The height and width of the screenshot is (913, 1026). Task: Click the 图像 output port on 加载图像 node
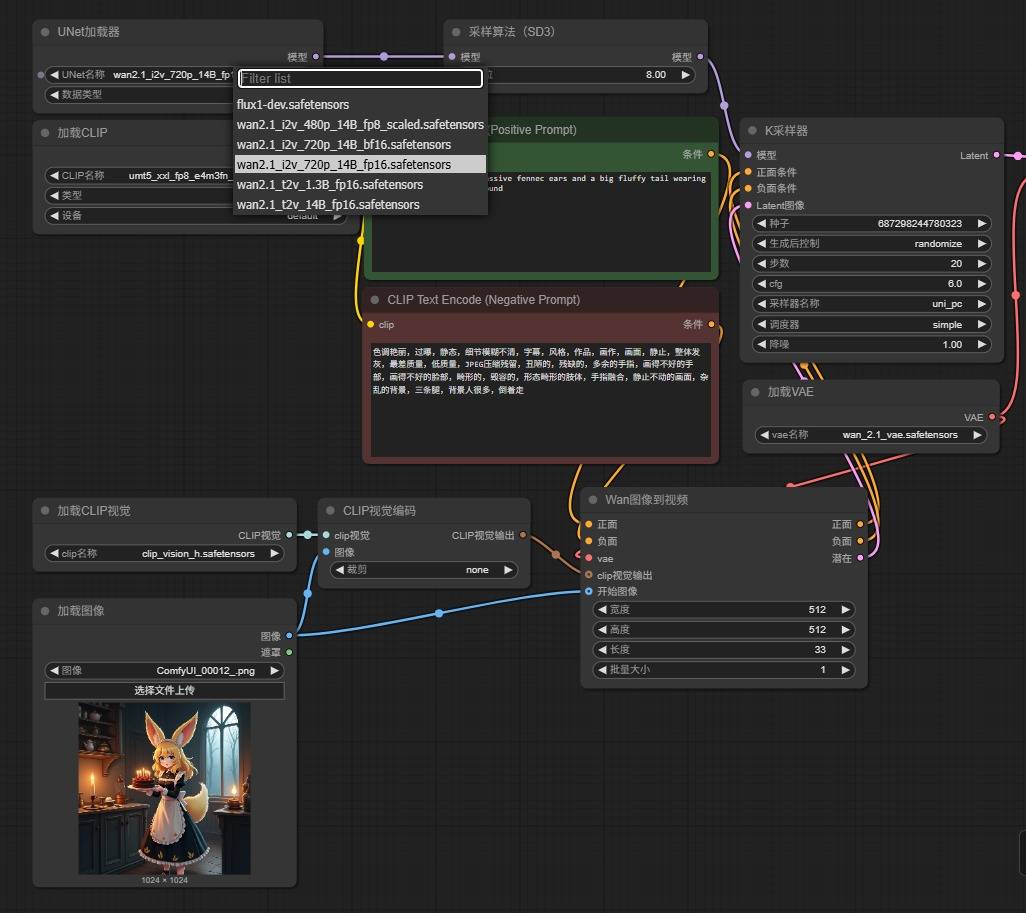[x=289, y=635]
